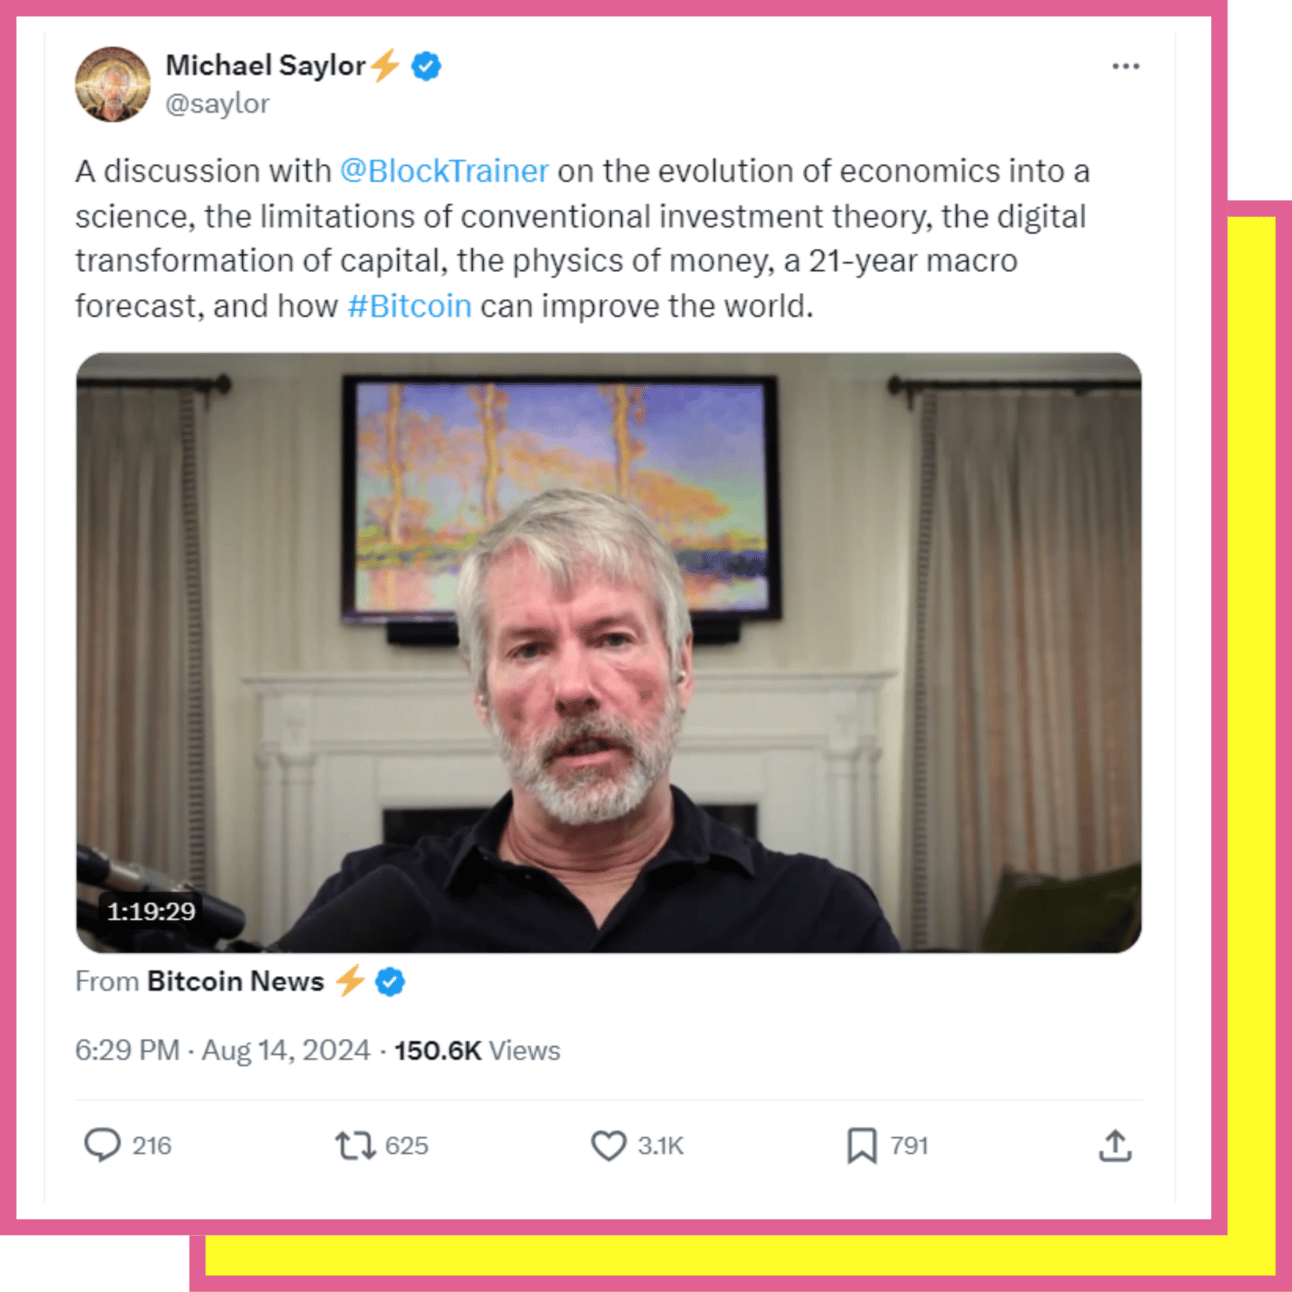Click the 1:19:29 video duration label
Viewport: 1292px width, 1292px height.
click(151, 911)
